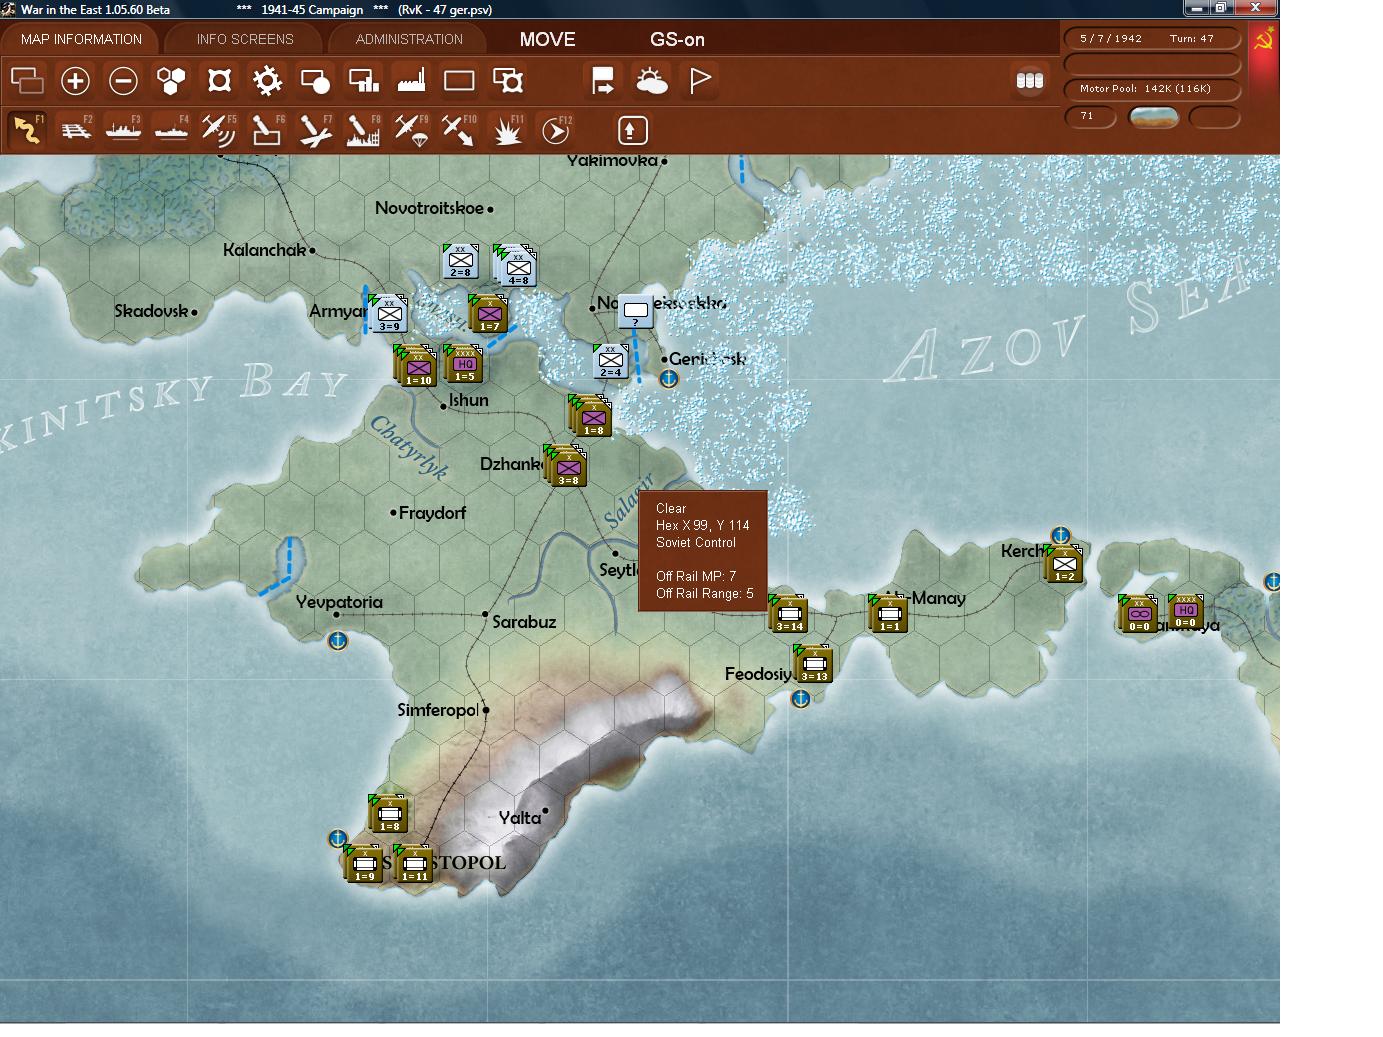This screenshot has width=1383, height=1037.
Task: Switch to the ADMINISTRATION tab
Action: (409, 39)
